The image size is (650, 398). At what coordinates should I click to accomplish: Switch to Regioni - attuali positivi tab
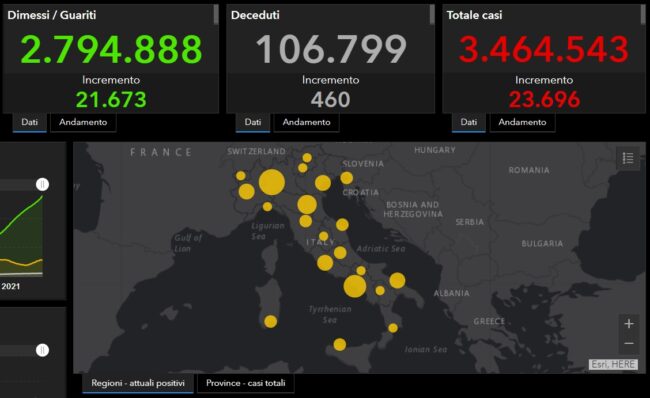tap(138, 383)
